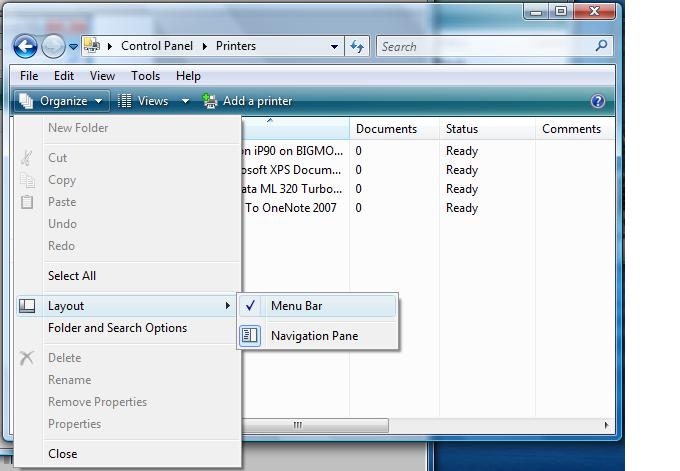
Task: Expand the Views dropdown arrow
Action: click(x=185, y=101)
